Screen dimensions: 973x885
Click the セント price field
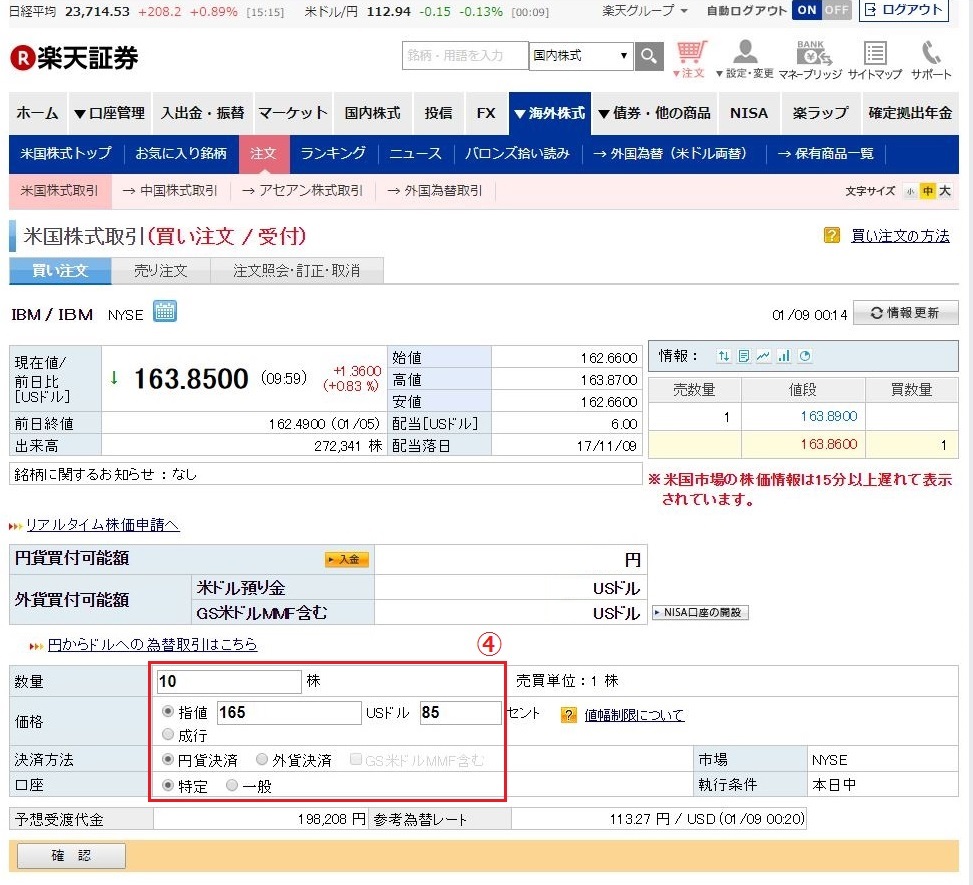click(x=460, y=712)
